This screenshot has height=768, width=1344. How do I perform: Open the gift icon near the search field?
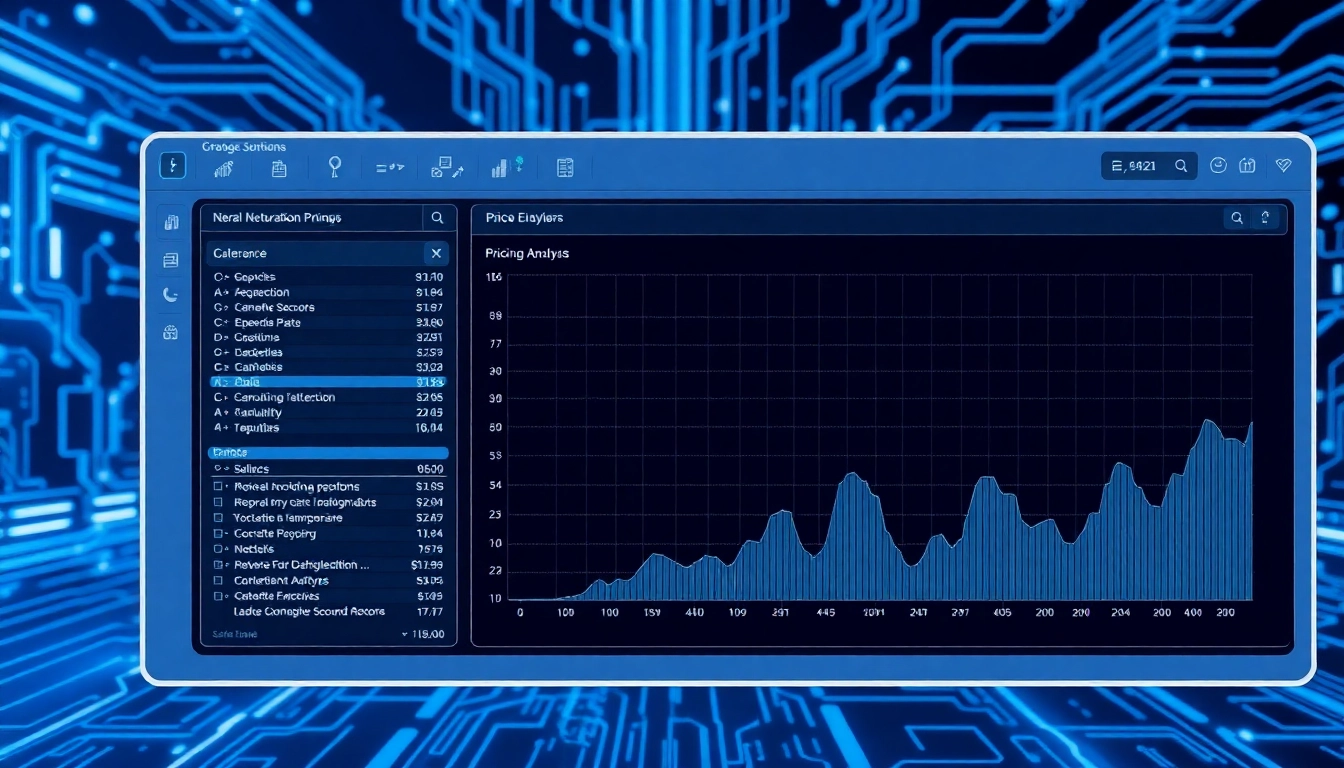click(1248, 165)
